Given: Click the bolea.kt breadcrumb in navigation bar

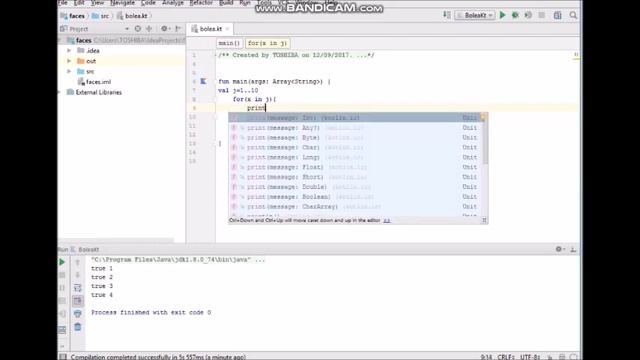Looking at the screenshot, I should 132,16.
